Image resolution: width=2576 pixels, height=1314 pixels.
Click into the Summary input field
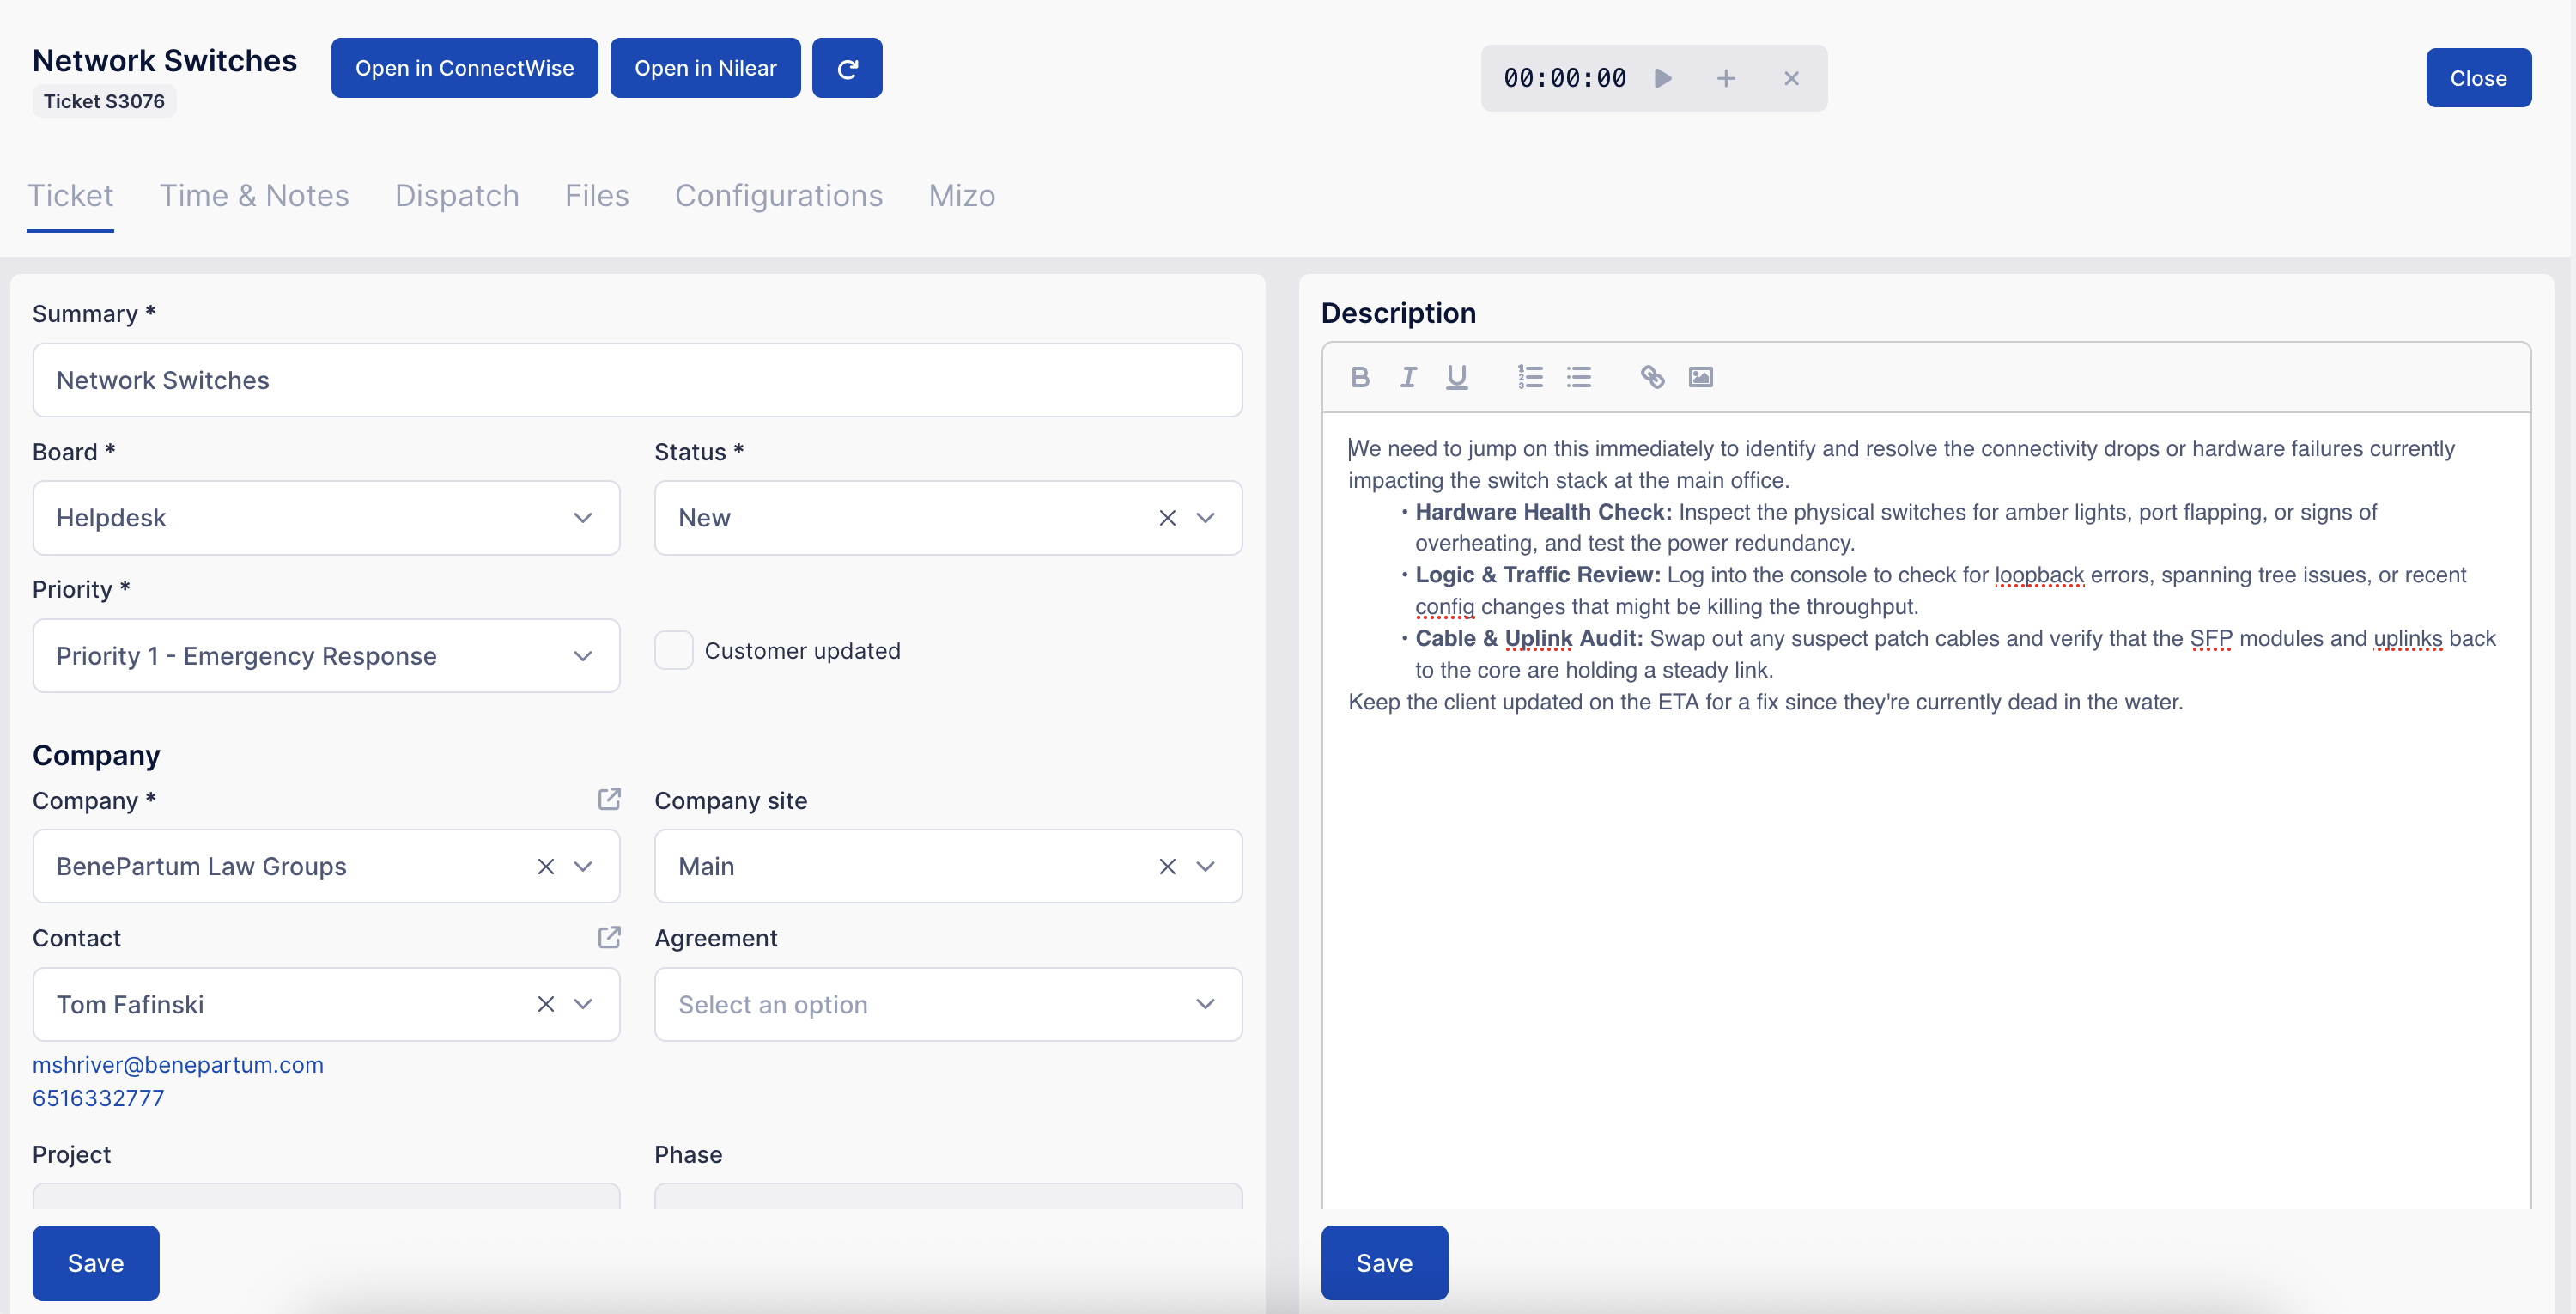coord(637,380)
